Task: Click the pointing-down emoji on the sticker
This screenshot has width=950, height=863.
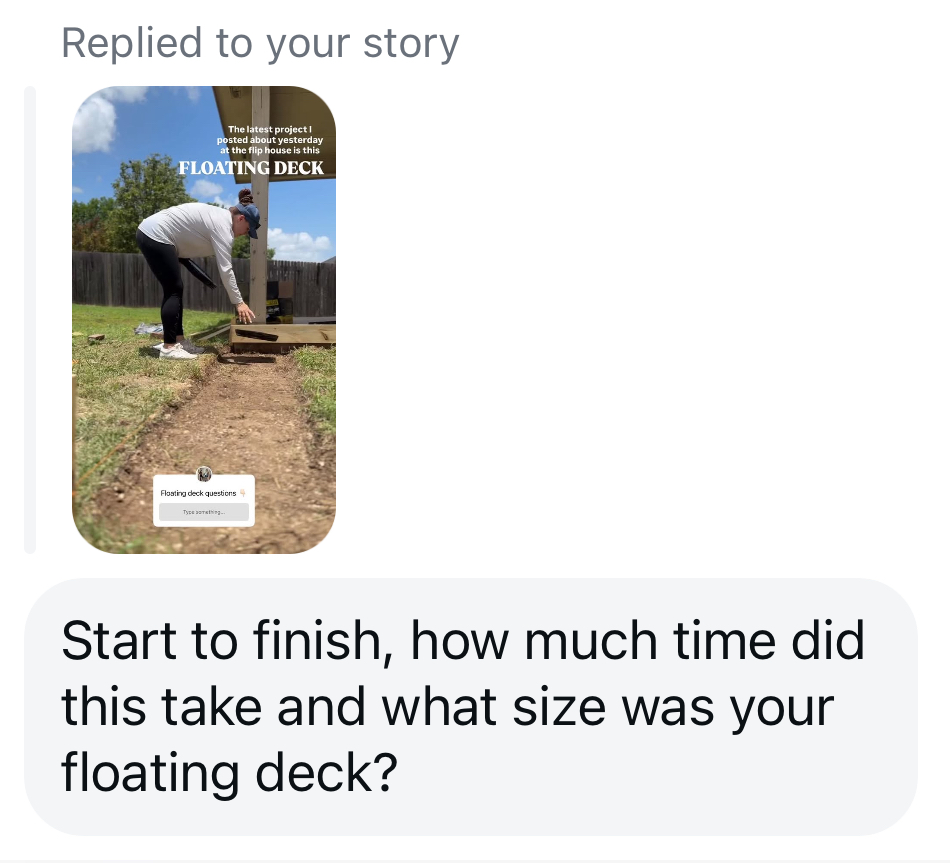Action: (x=242, y=493)
